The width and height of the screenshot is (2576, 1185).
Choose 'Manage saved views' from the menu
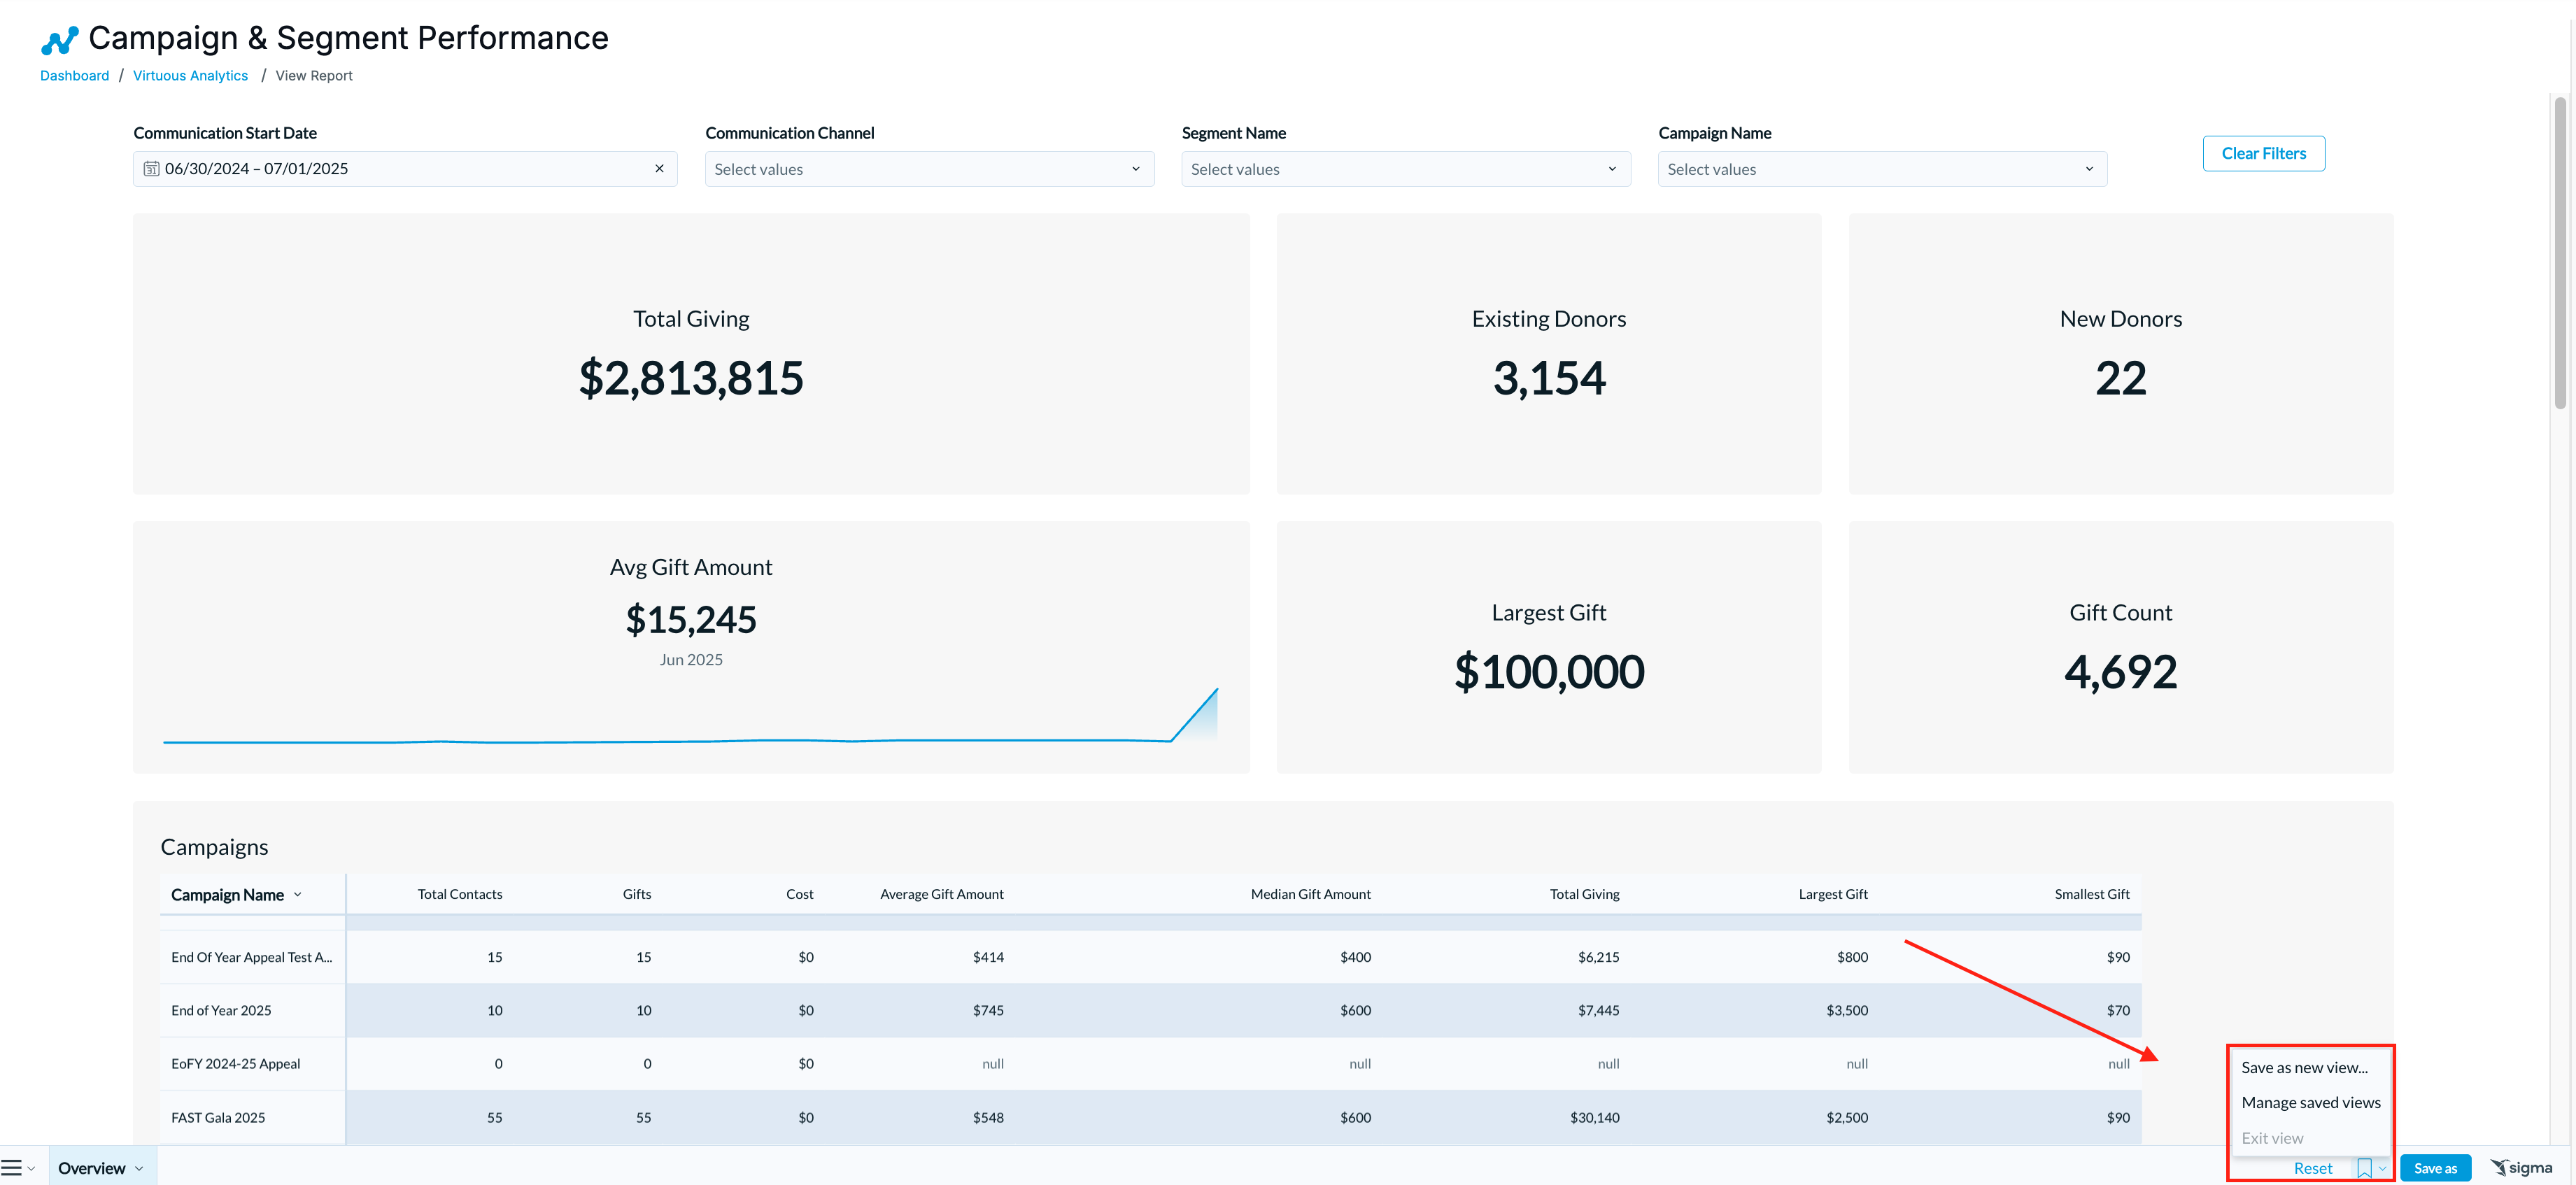click(x=2310, y=1102)
